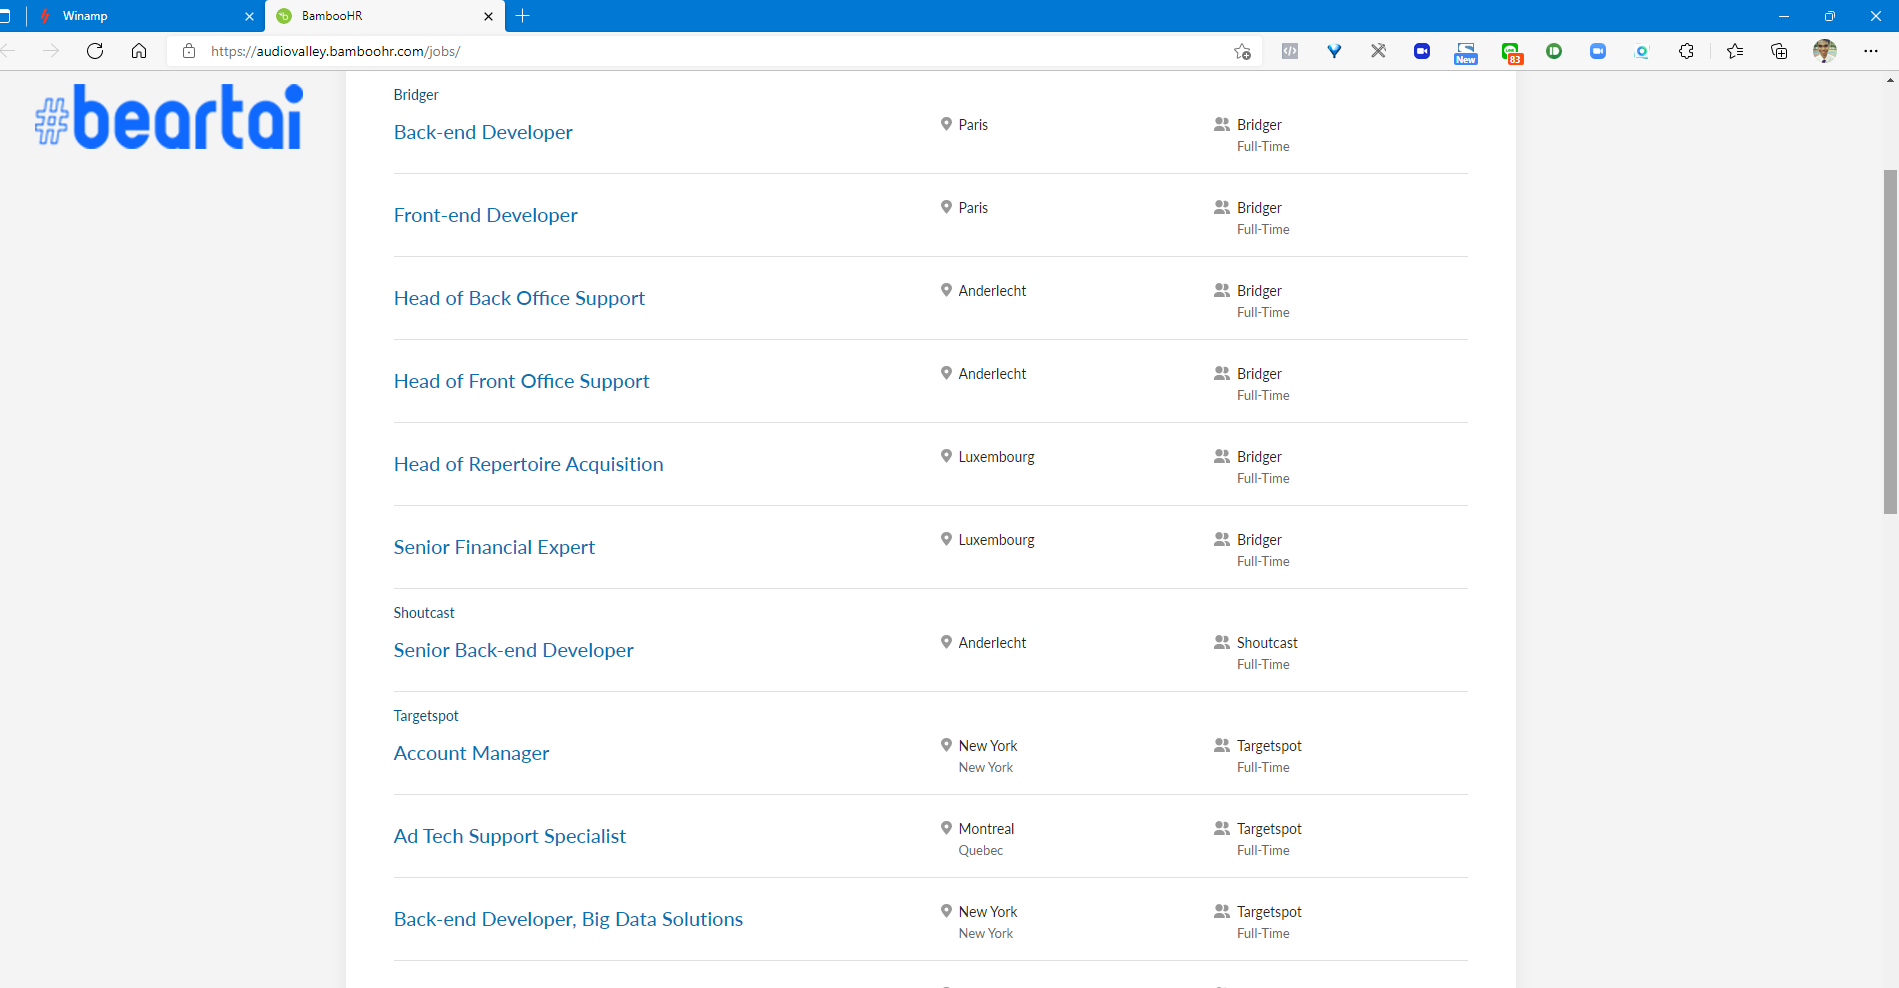The height and width of the screenshot is (988, 1899).
Task: Click New York location of Account Manager
Action: click(x=988, y=746)
